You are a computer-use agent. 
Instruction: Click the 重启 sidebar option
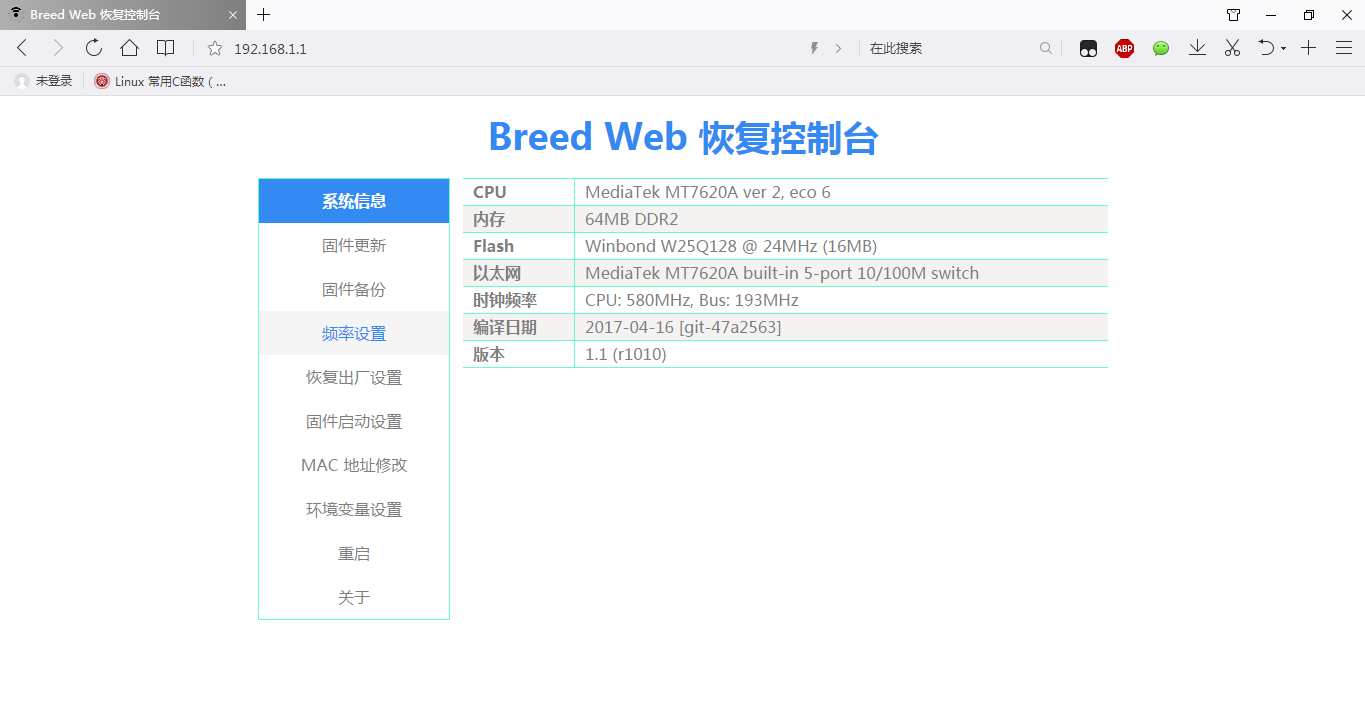[x=354, y=554]
